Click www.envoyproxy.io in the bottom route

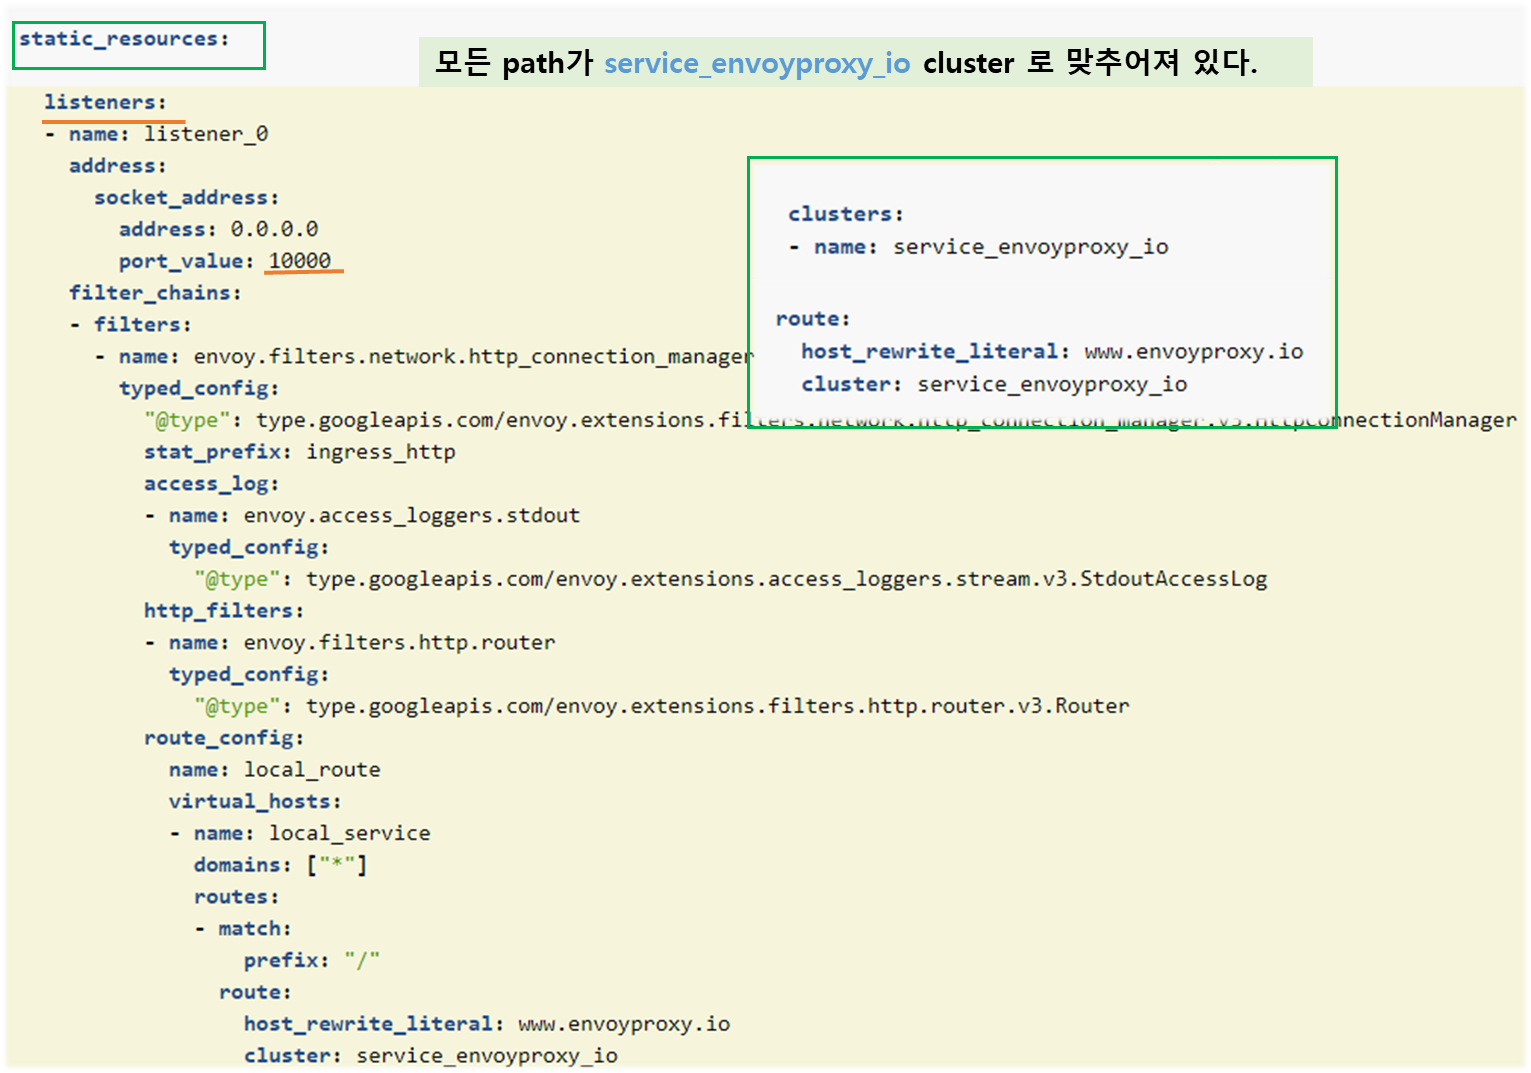click(x=624, y=1024)
